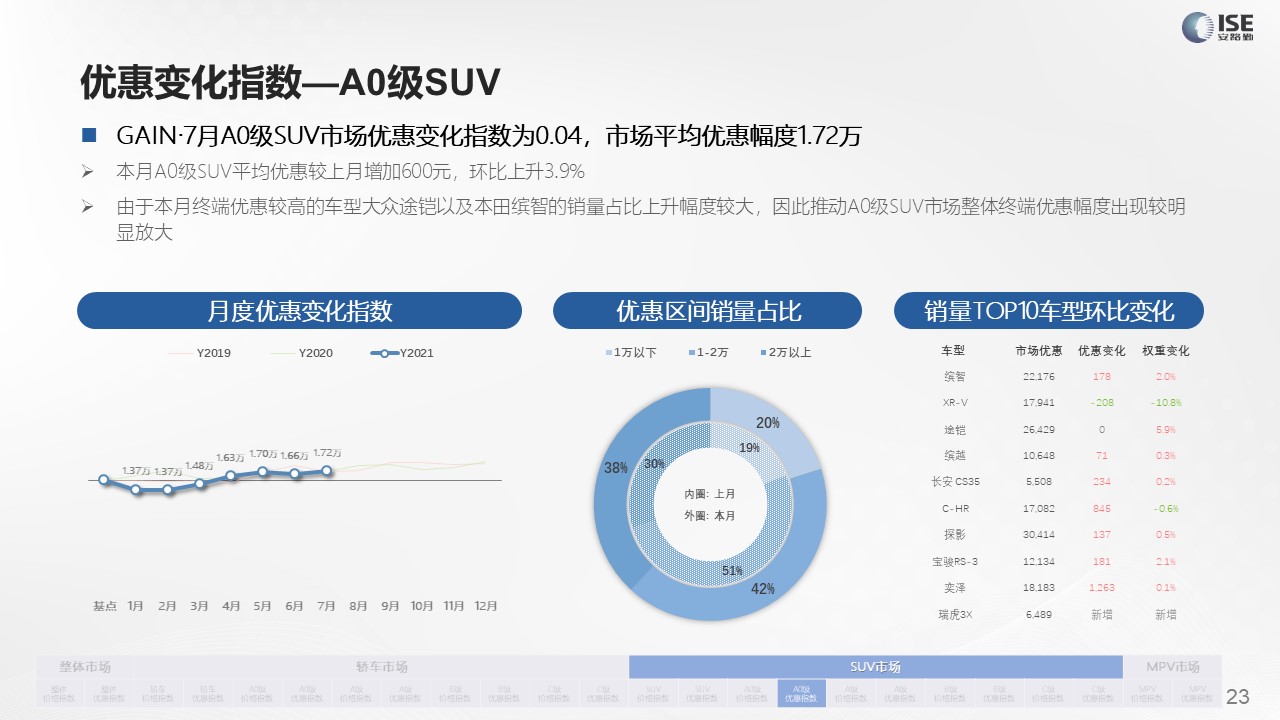This screenshot has height=720, width=1280.
Task: Open the SUV市场 navigation tab
Action: [874, 667]
